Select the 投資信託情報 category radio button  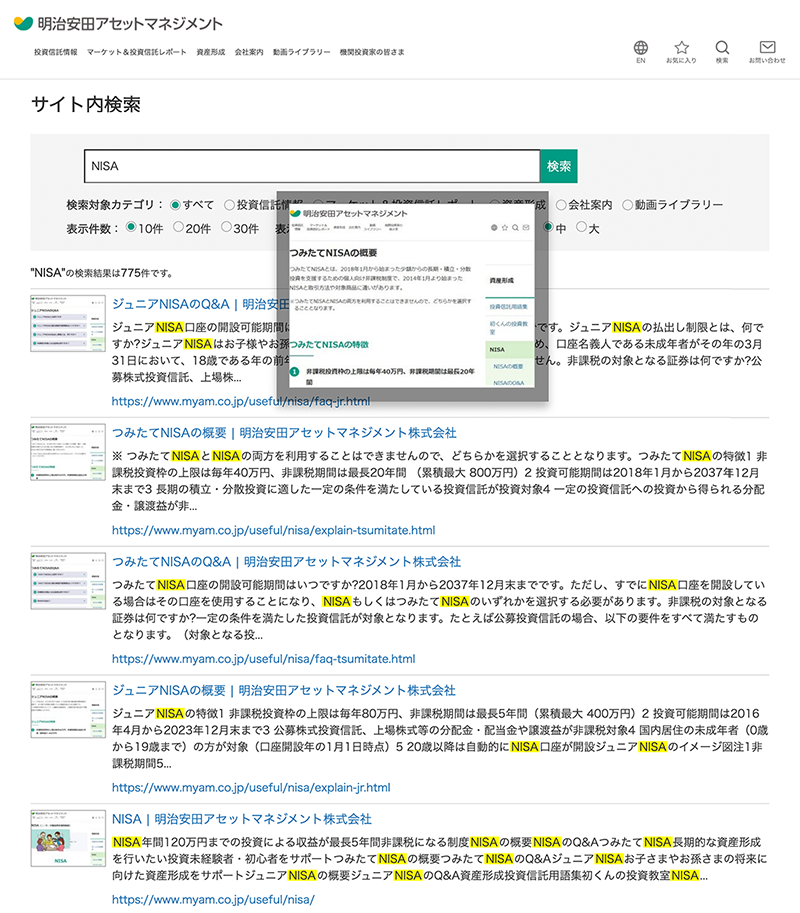point(229,205)
